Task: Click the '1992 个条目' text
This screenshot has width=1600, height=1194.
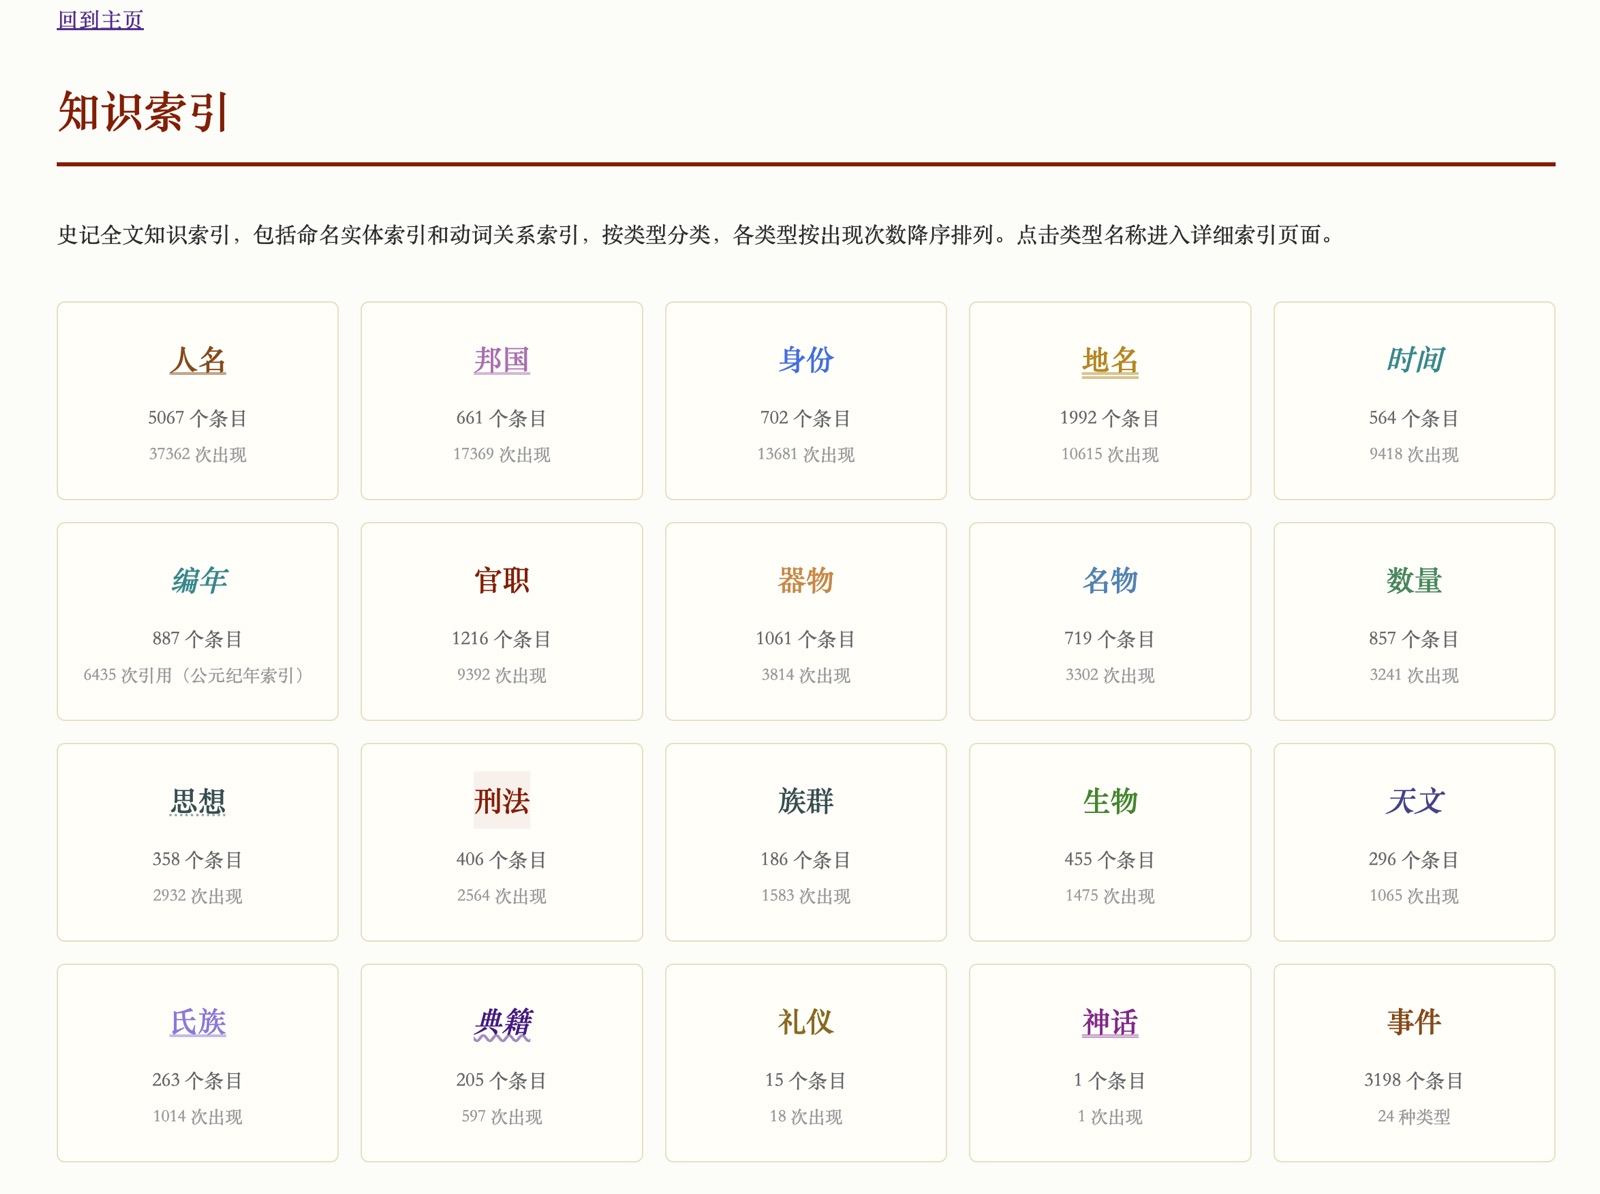Action: pos(1110,418)
